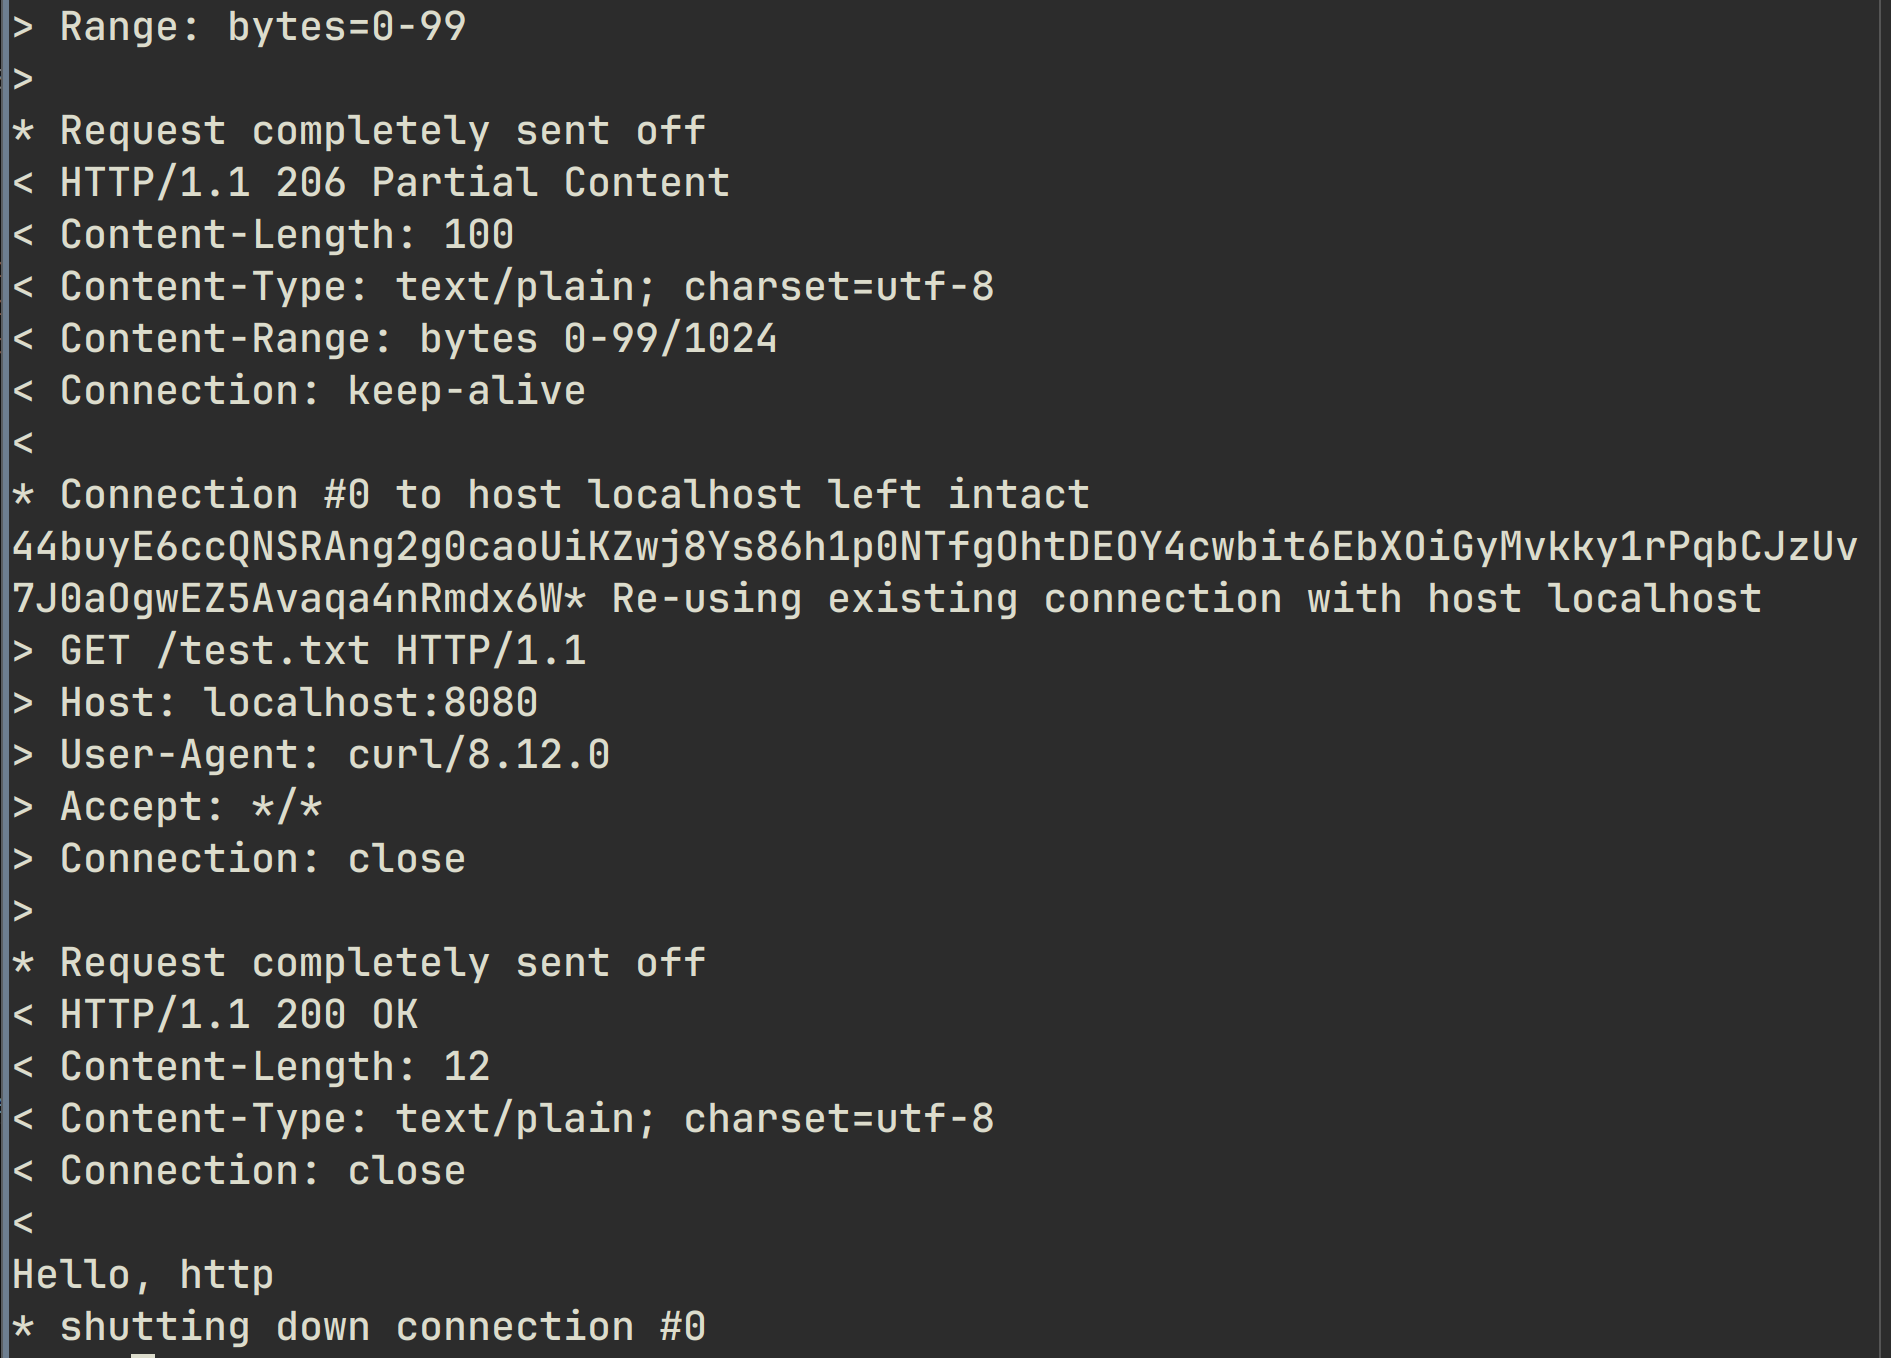Click the "User-Agent: curl/8.12.0" header line
This screenshot has height=1358, width=1891.
click(334, 755)
